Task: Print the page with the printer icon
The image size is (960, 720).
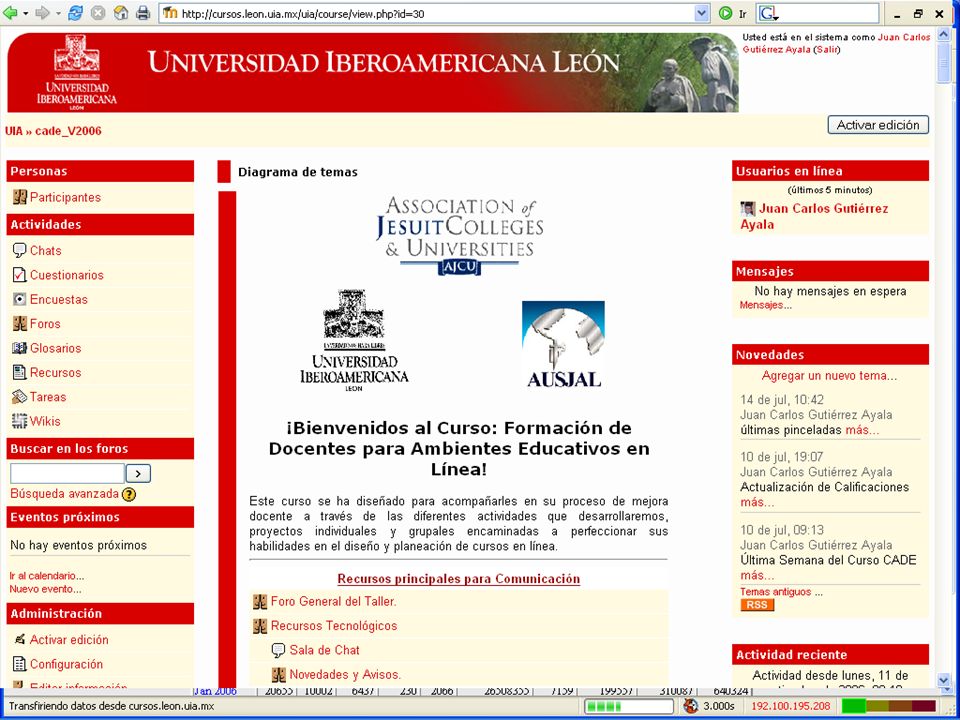Action: [x=143, y=12]
